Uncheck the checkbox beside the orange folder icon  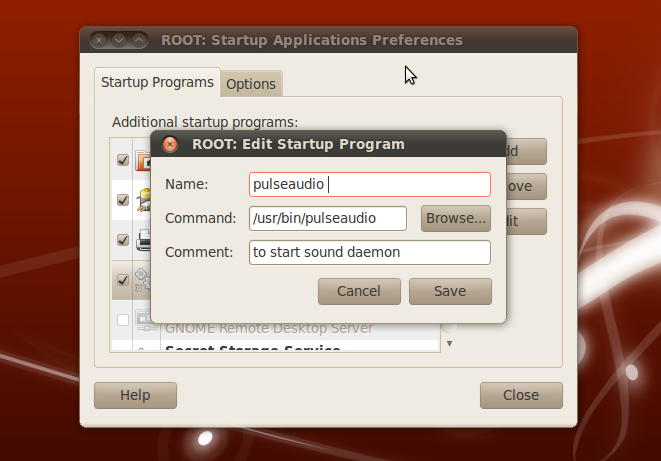pyautogui.click(x=123, y=160)
